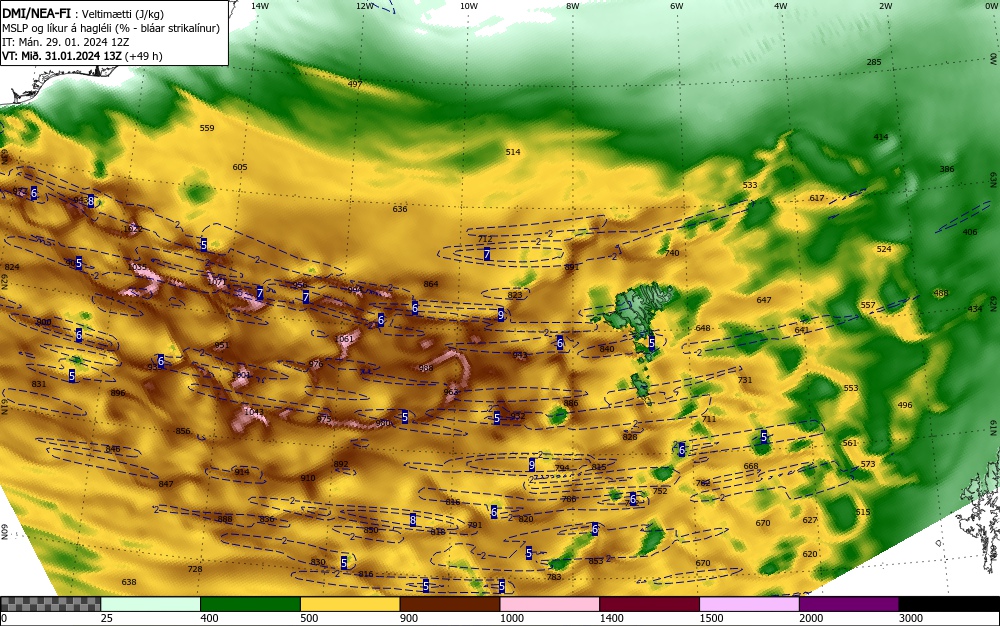Click the 414 map value
Viewport: 1000px width, 626px height.
(x=881, y=137)
